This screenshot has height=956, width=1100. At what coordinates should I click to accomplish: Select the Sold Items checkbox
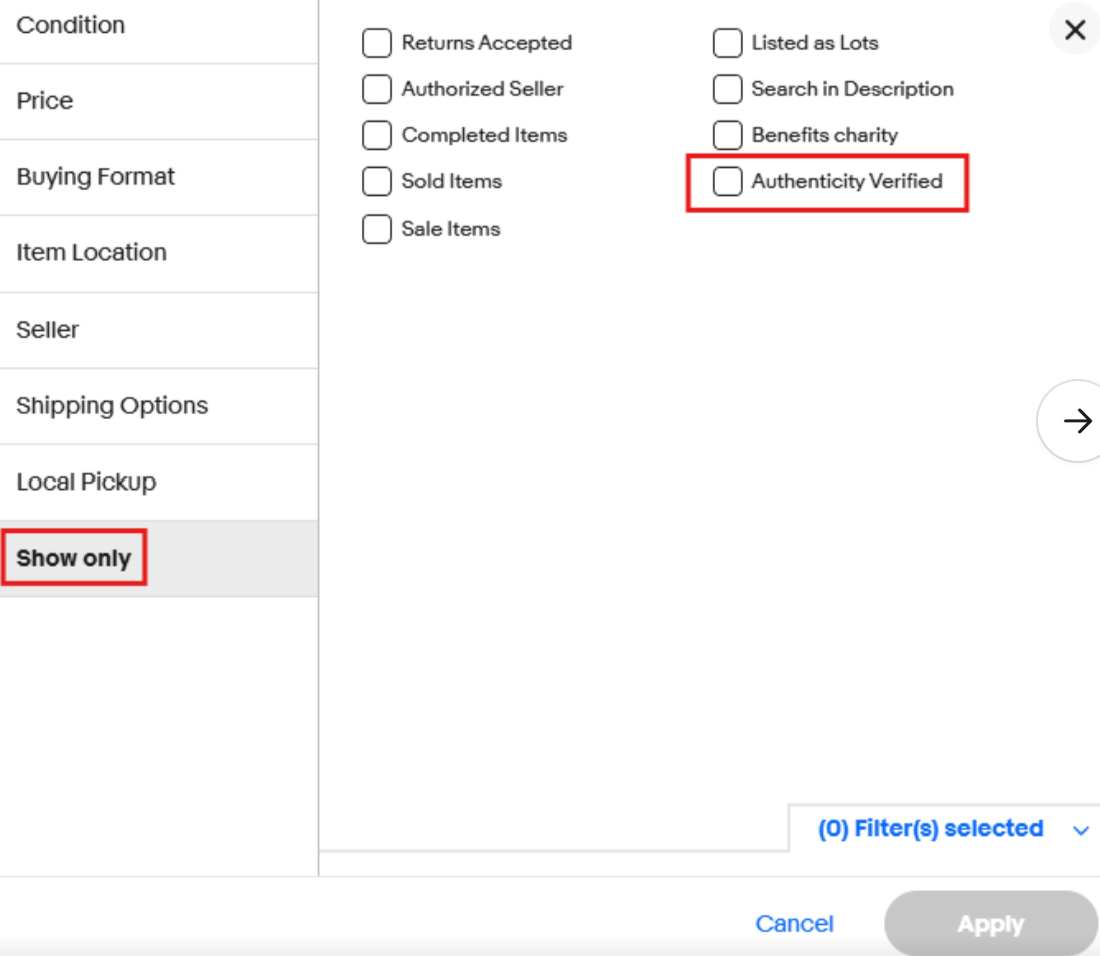click(377, 181)
